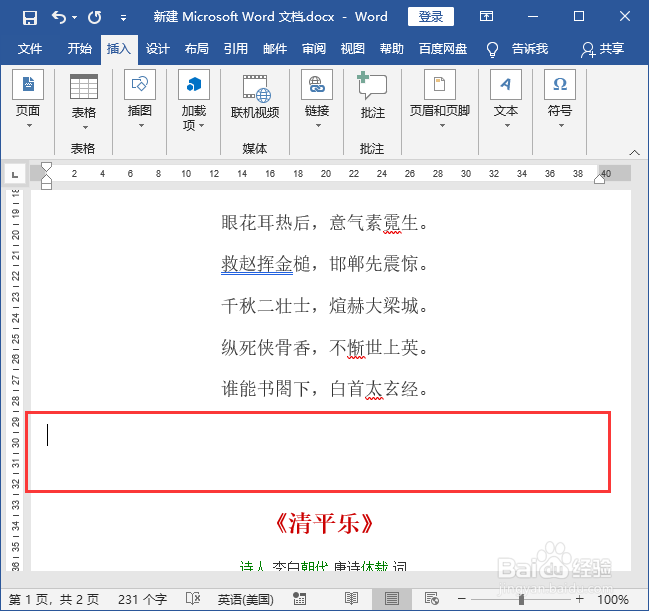This screenshot has height=611, width=649.
Task: Click the lightbulb Tell Me icon
Action: pyautogui.click(x=492, y=50)
